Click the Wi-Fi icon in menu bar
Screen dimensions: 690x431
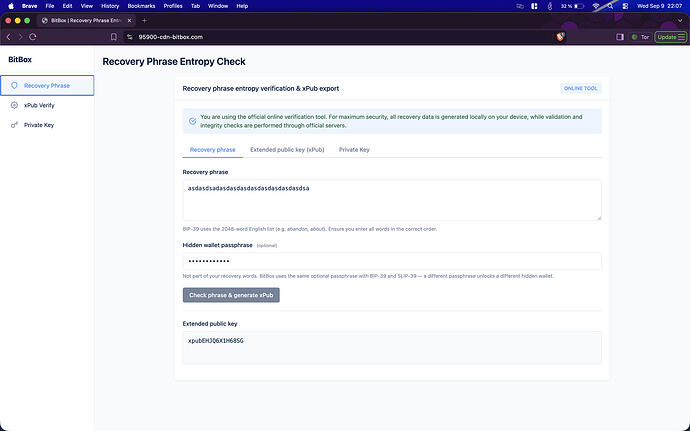click(596, 6)
